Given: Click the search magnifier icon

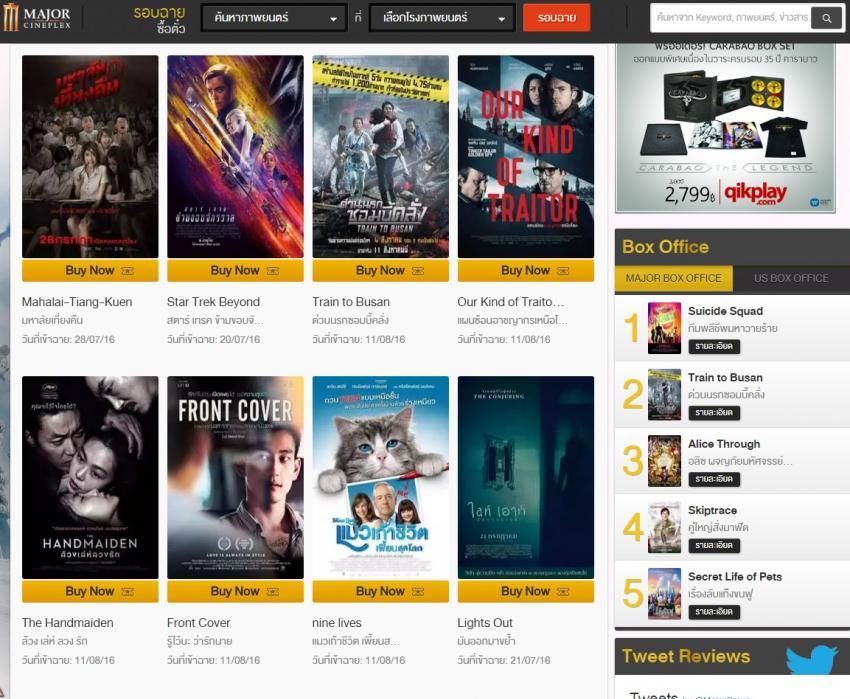Looking at the screenshot, I should [826, 18].
